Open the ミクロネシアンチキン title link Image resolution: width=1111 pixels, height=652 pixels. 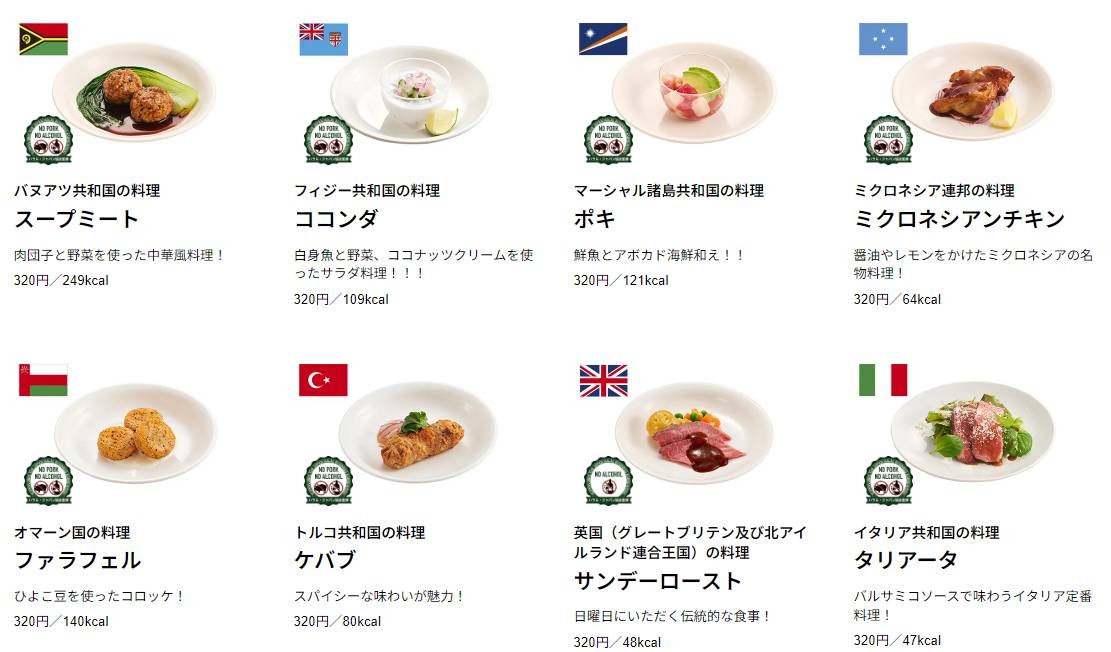(959, 219)
